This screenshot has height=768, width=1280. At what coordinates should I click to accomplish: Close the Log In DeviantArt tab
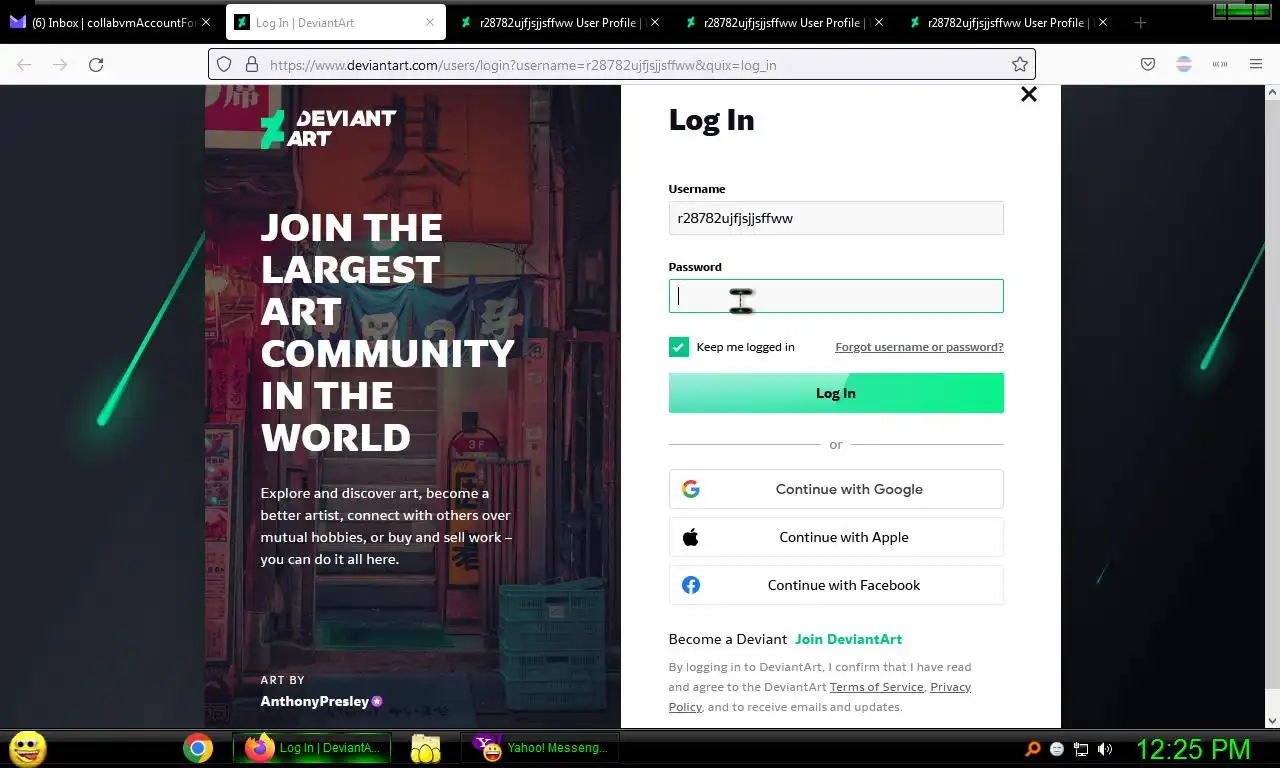(x=430, y=22)
